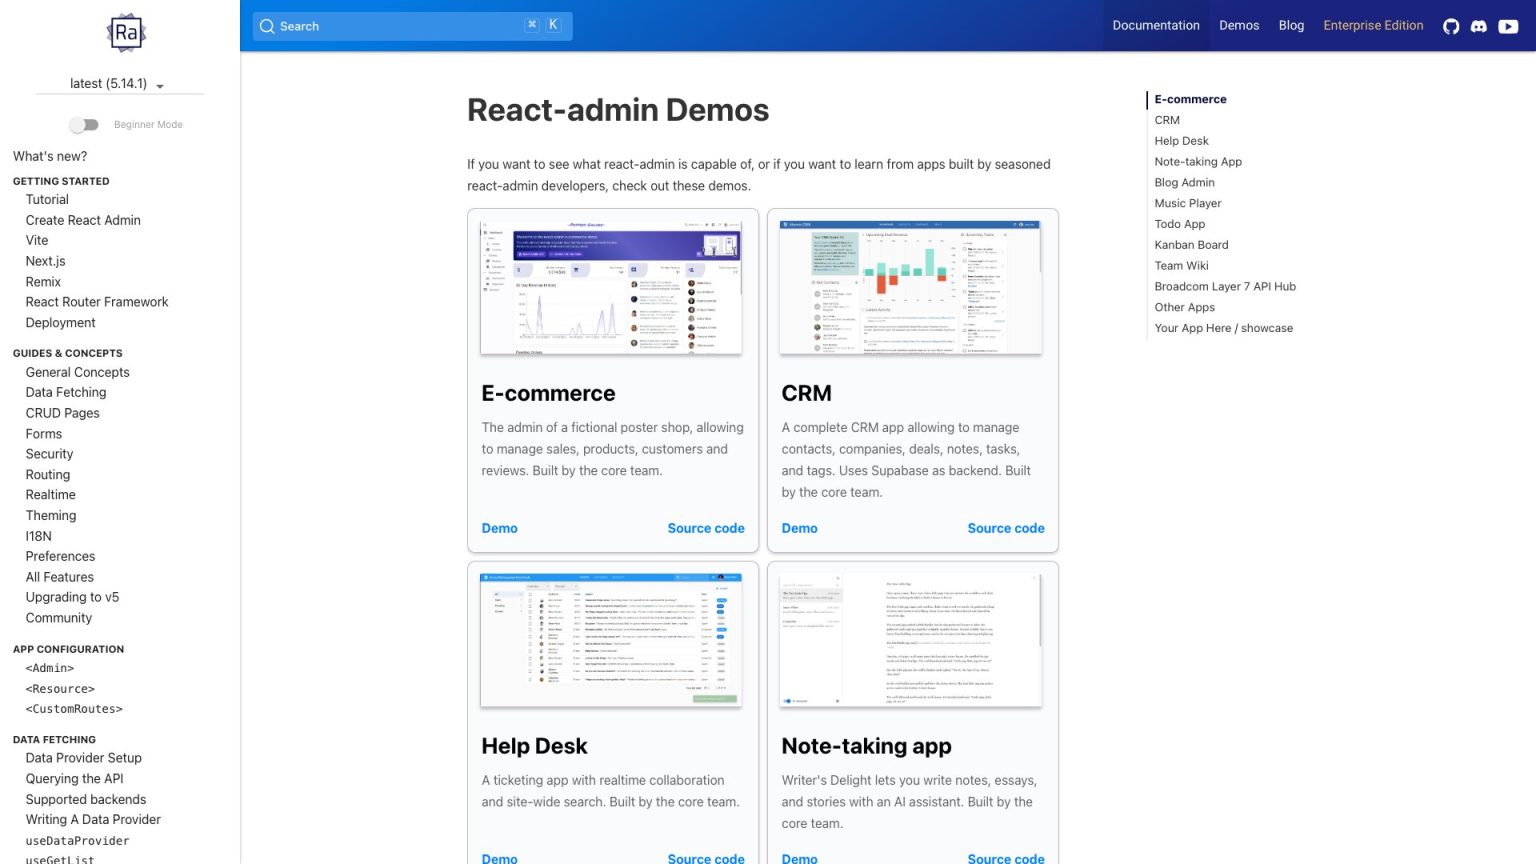The height and width of the screenshot is (864, 1536).
Task: Jump to Team Wiki in contents
Action: [1181, 266]
